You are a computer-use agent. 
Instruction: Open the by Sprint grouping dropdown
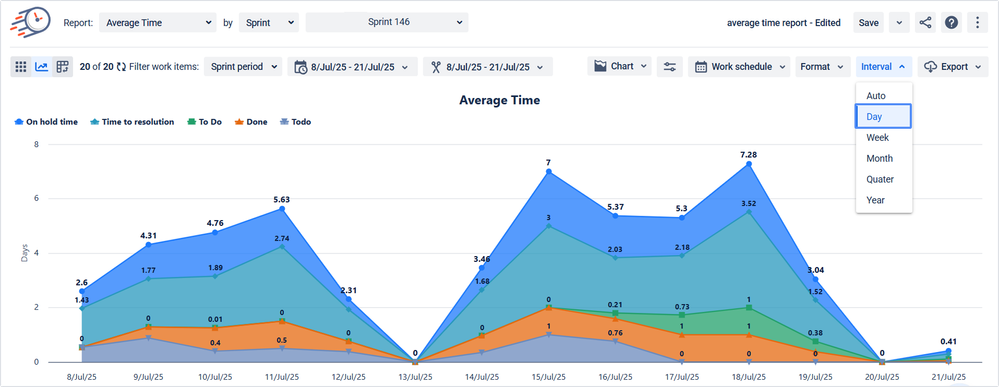pyautogui.click(x=268, y=22)
